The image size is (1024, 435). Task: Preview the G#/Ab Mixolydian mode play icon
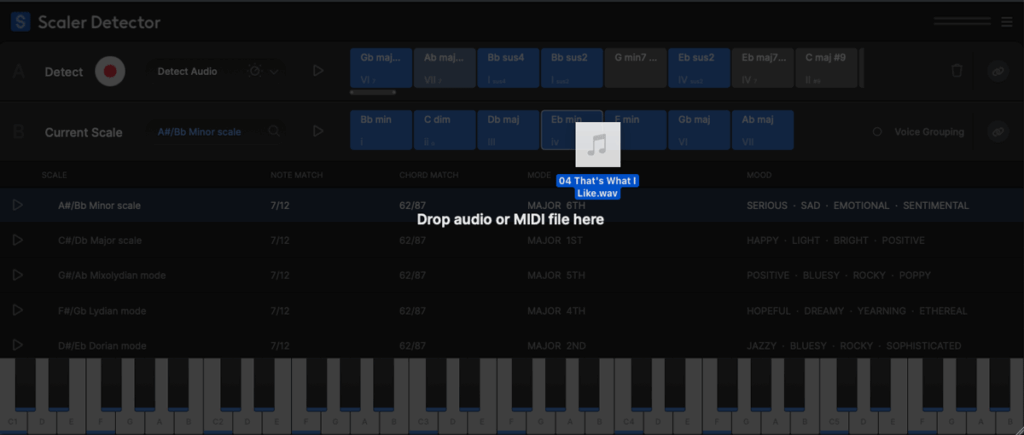coord(17,275)
